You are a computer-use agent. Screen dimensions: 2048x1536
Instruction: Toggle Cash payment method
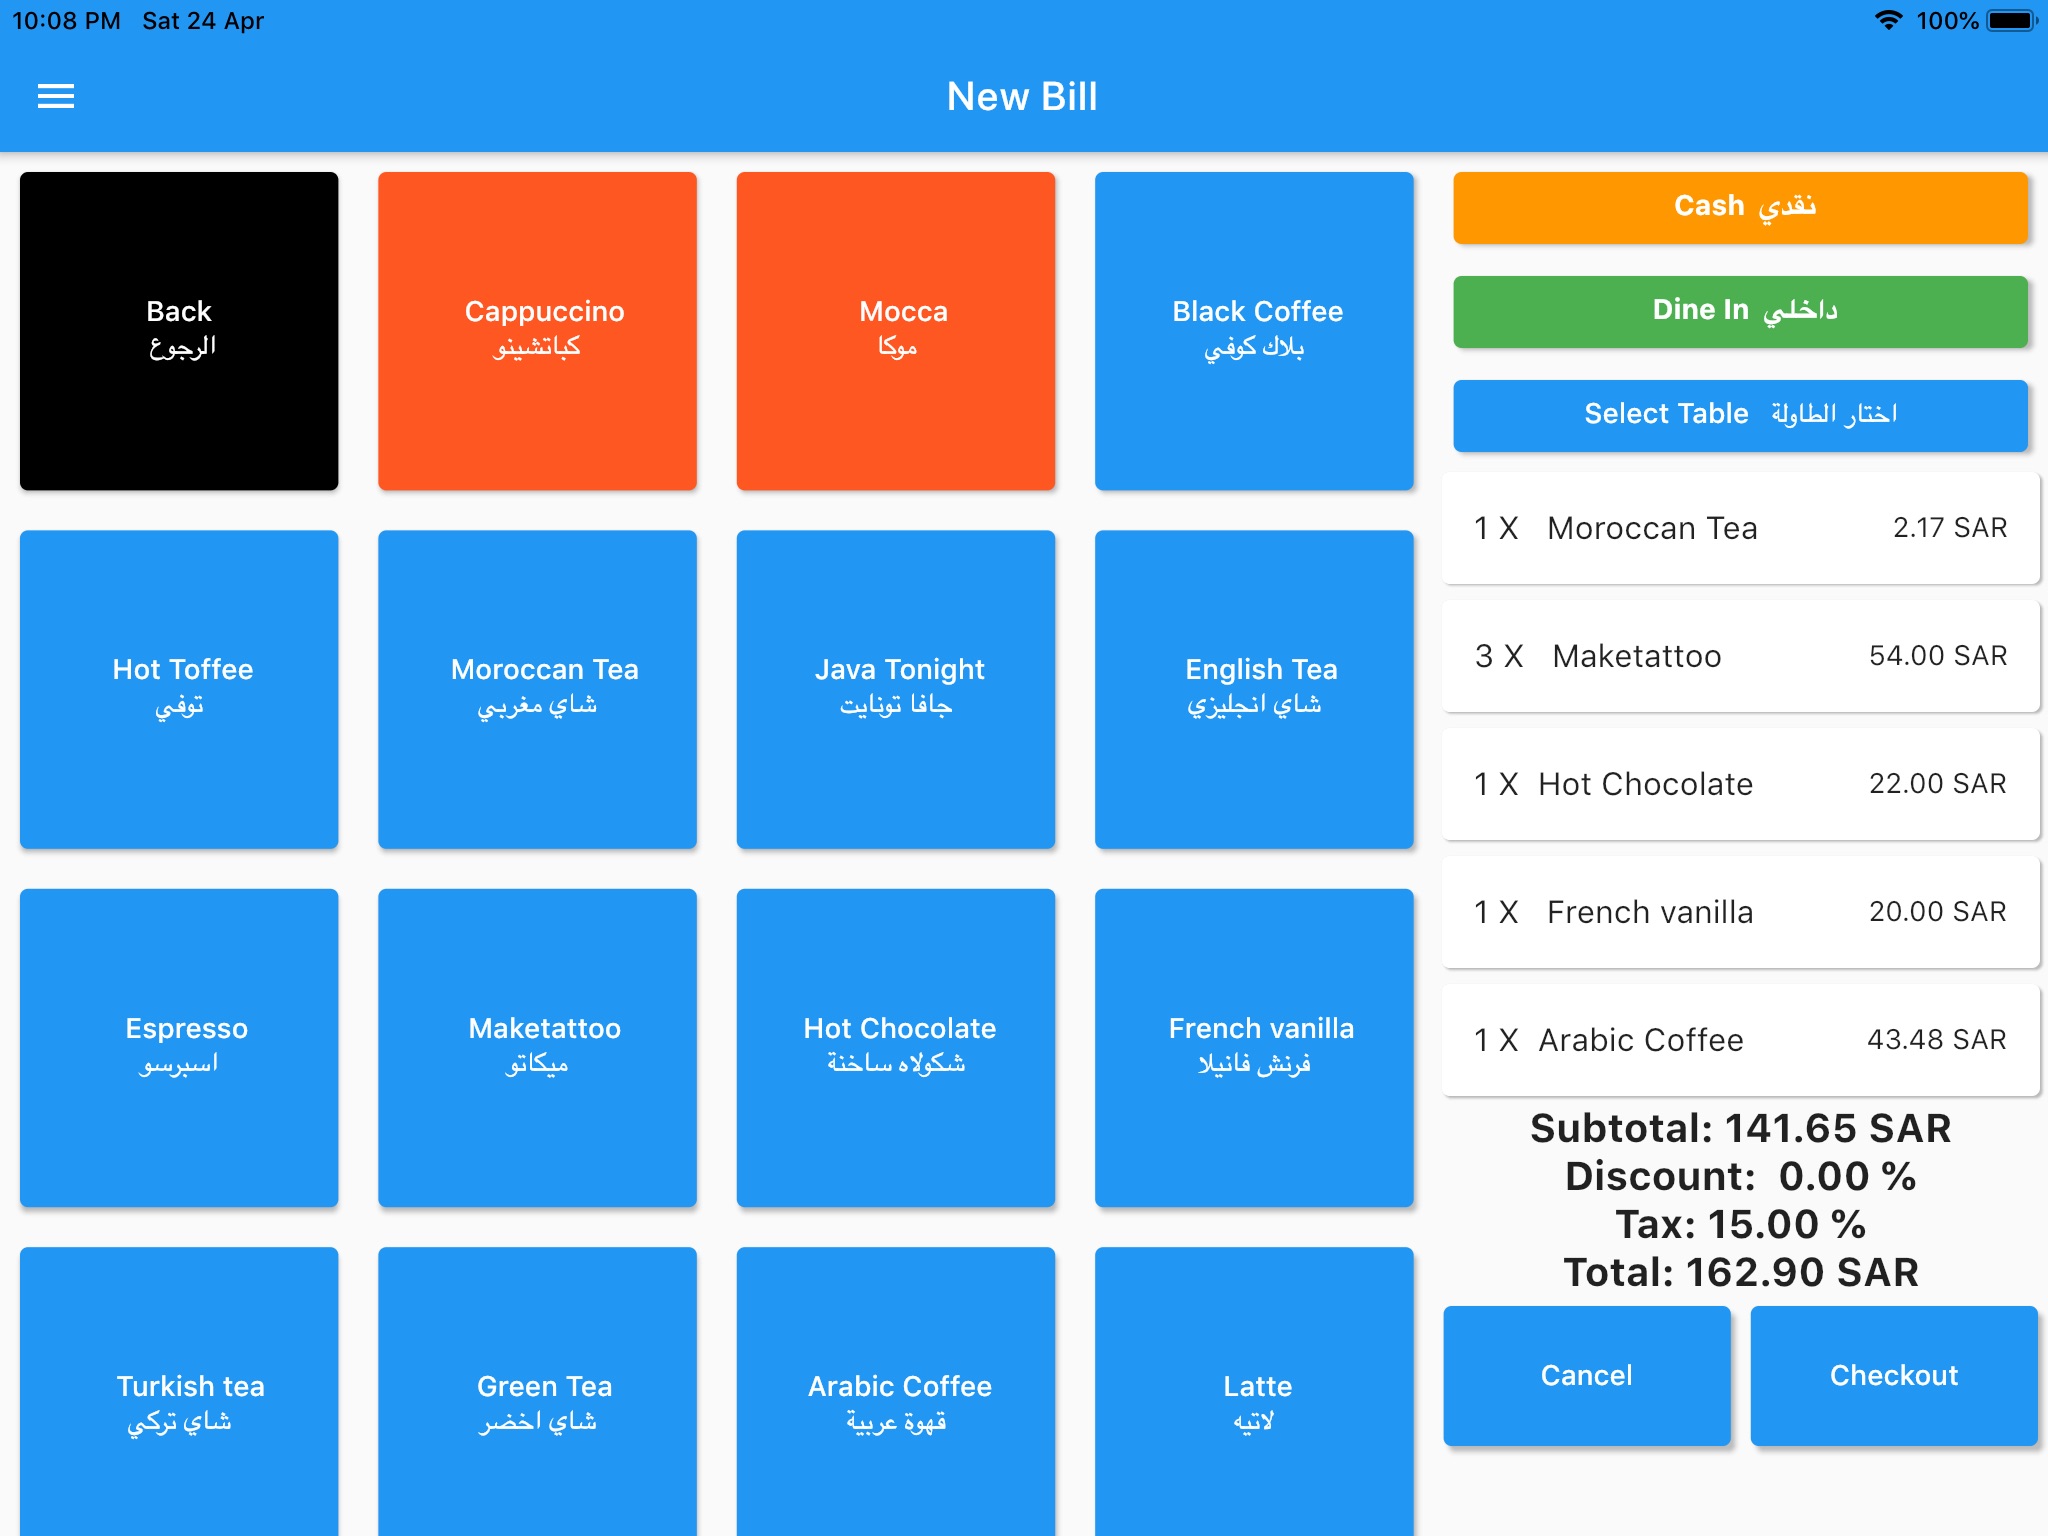pos(1742,205)
